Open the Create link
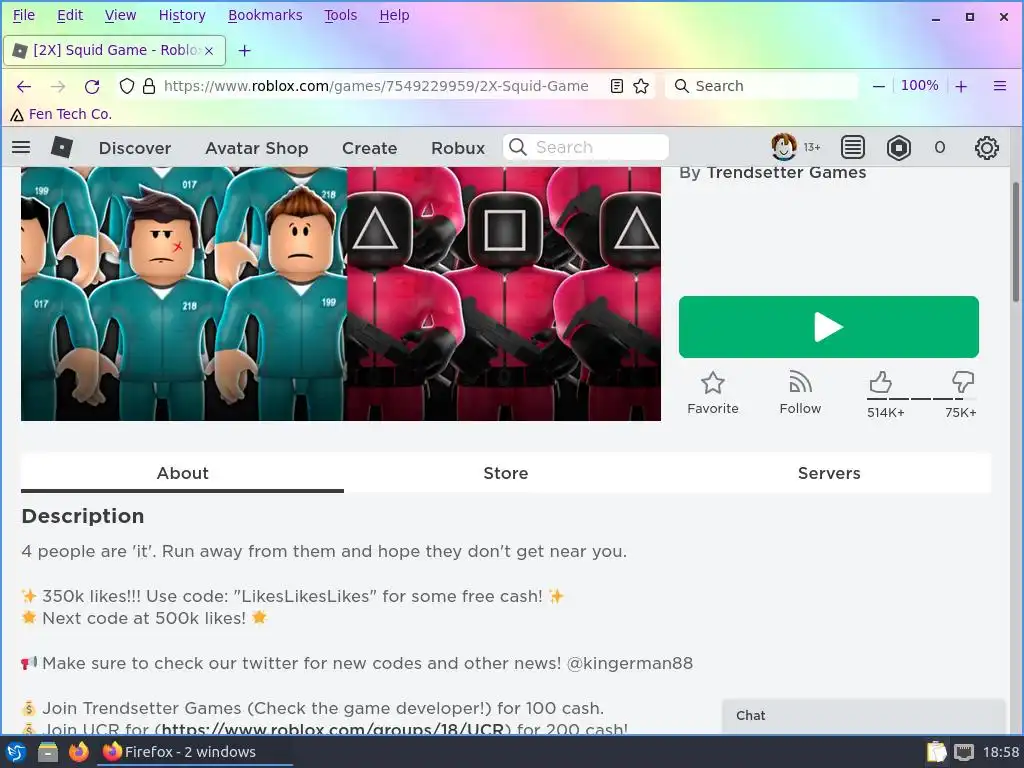 pyautogui.click(x=370, y=148)
